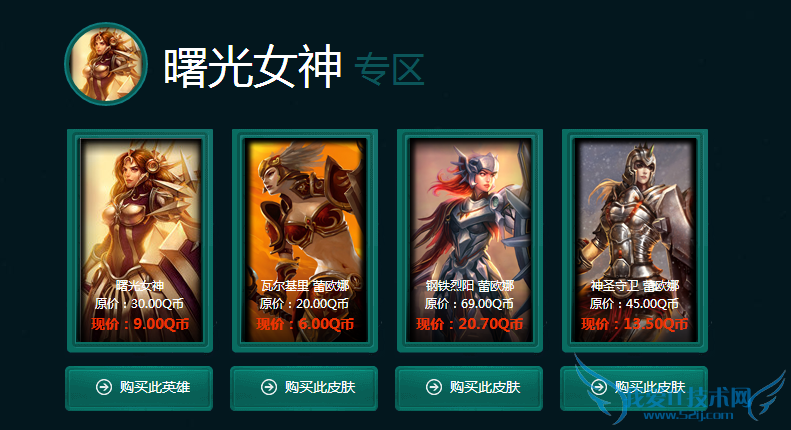Screen dimensions: 791x430
Task: Click arrow icon on 钢铁烈阳 skin's buy button
Action: (x=434, y=387)
